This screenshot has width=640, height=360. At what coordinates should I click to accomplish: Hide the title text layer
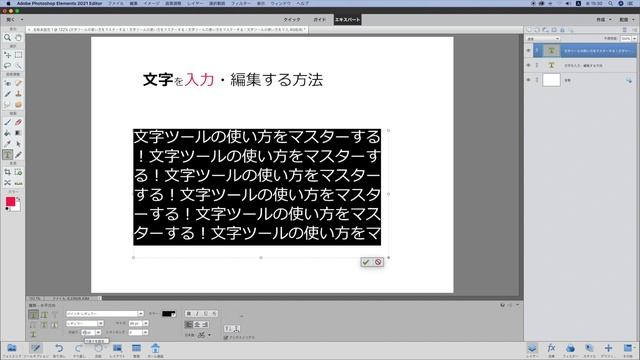coord(529,65)
